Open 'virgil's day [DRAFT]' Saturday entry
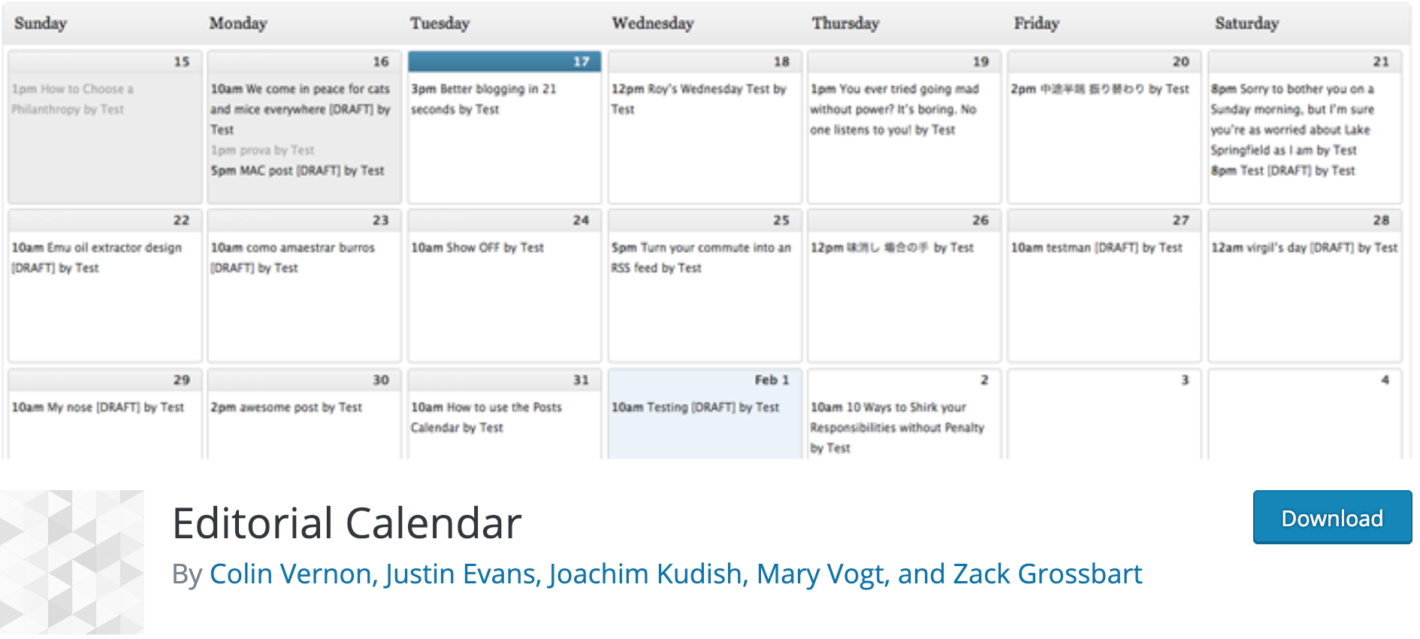Screen dimensions: 1420x639 pyautogui.click(x=1303, y=248)
